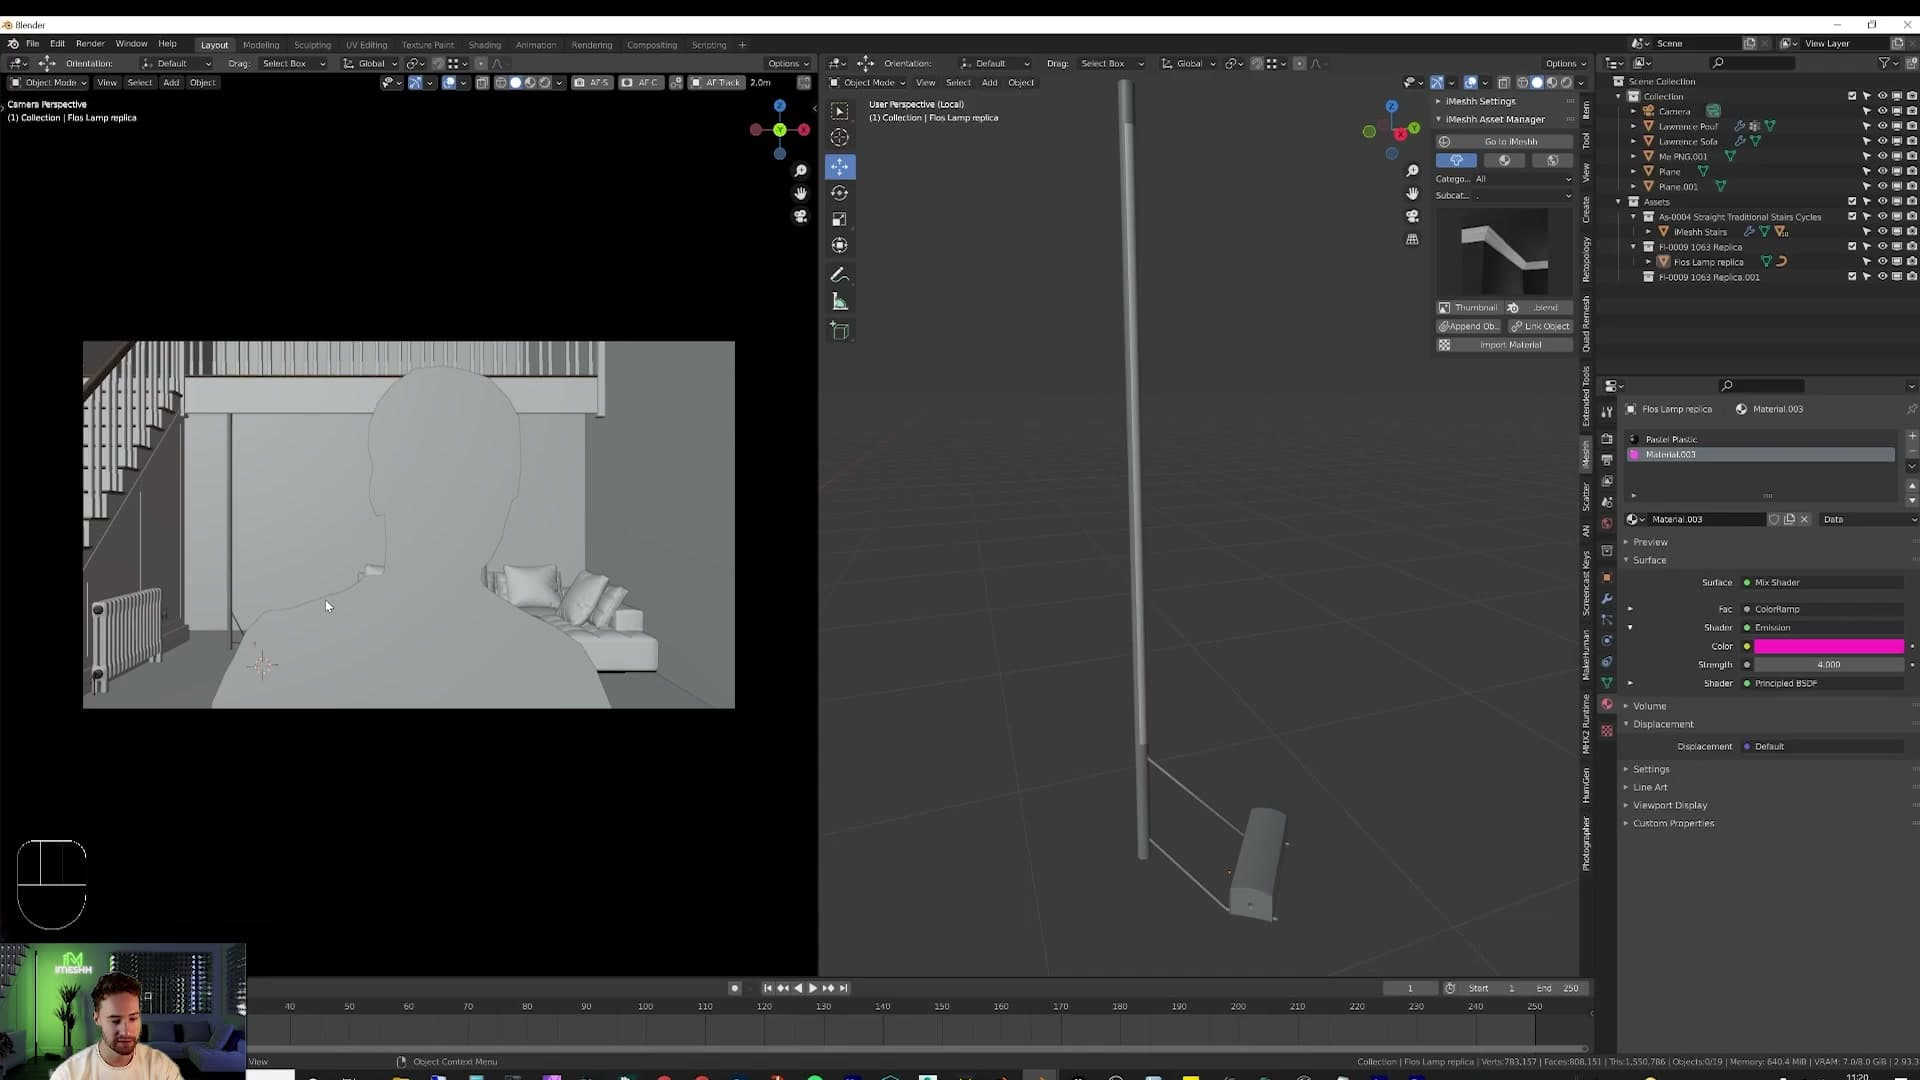Switch to the Shading workspace tab
The image size is (1920, 1080).
(484, 45)
